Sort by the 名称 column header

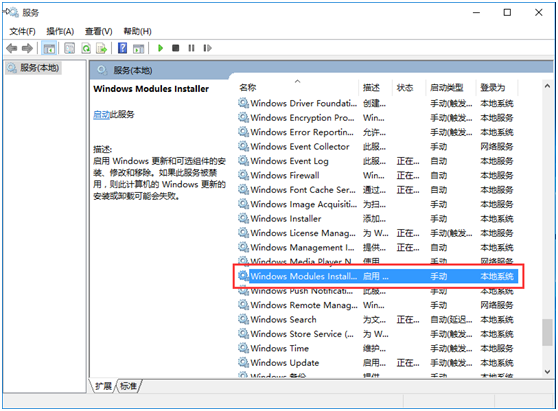click(248, 88)
